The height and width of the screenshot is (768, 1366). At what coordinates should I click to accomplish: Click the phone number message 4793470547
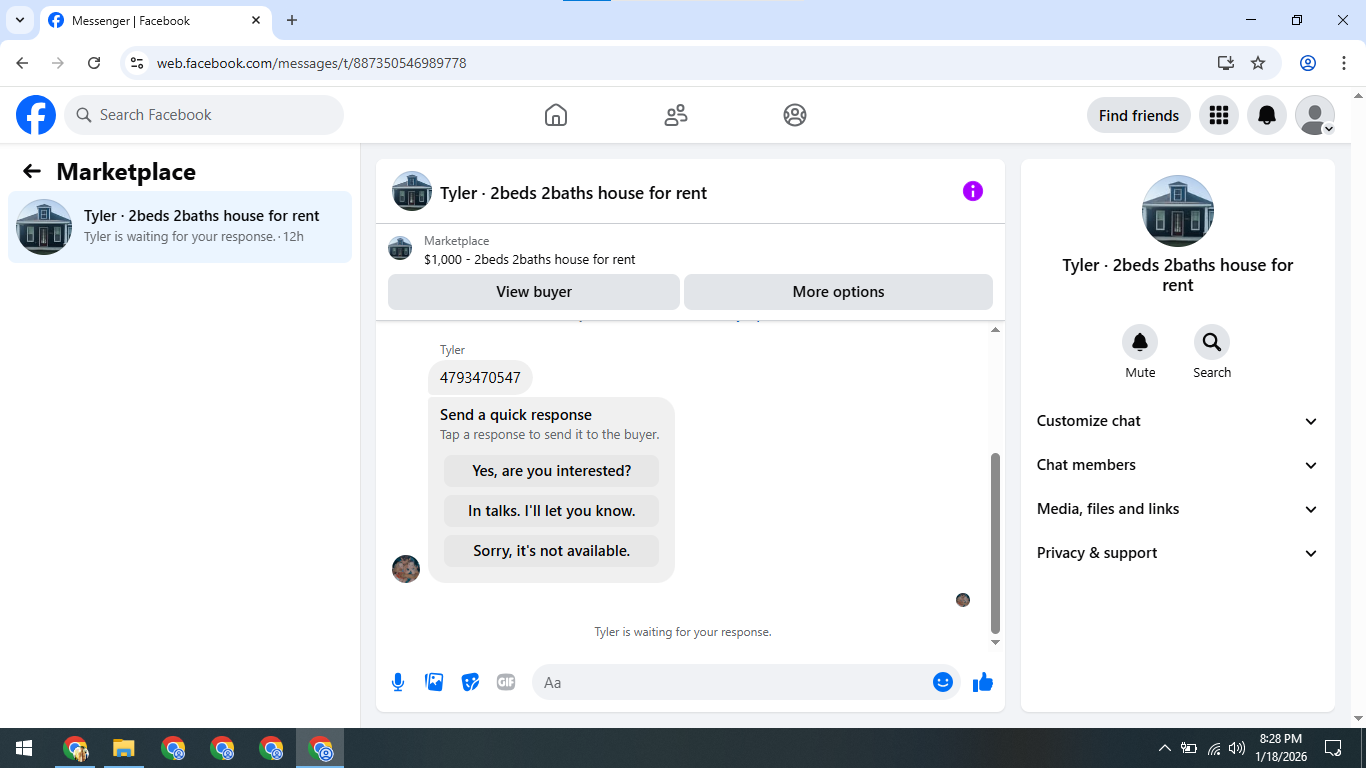[x=480, y=378]
